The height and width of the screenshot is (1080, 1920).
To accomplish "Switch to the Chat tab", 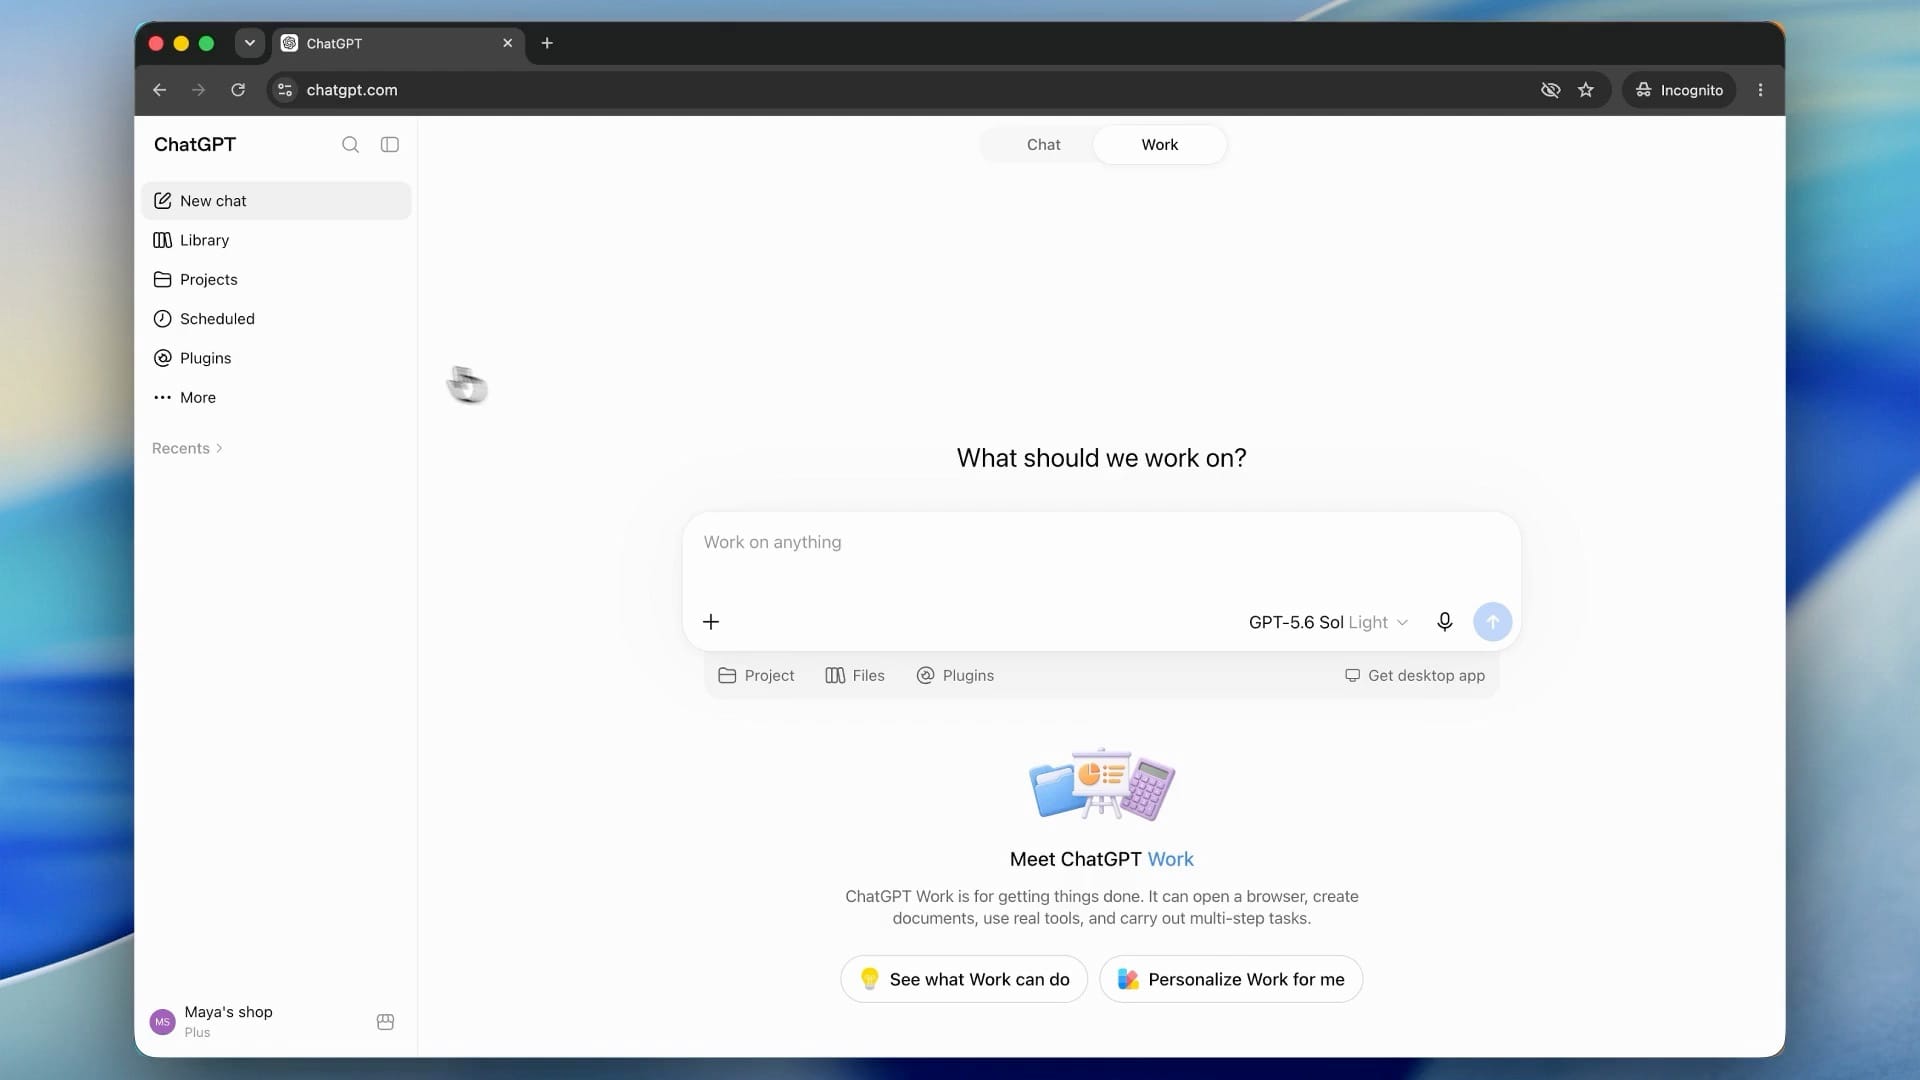I will [x=1043, y=145].
